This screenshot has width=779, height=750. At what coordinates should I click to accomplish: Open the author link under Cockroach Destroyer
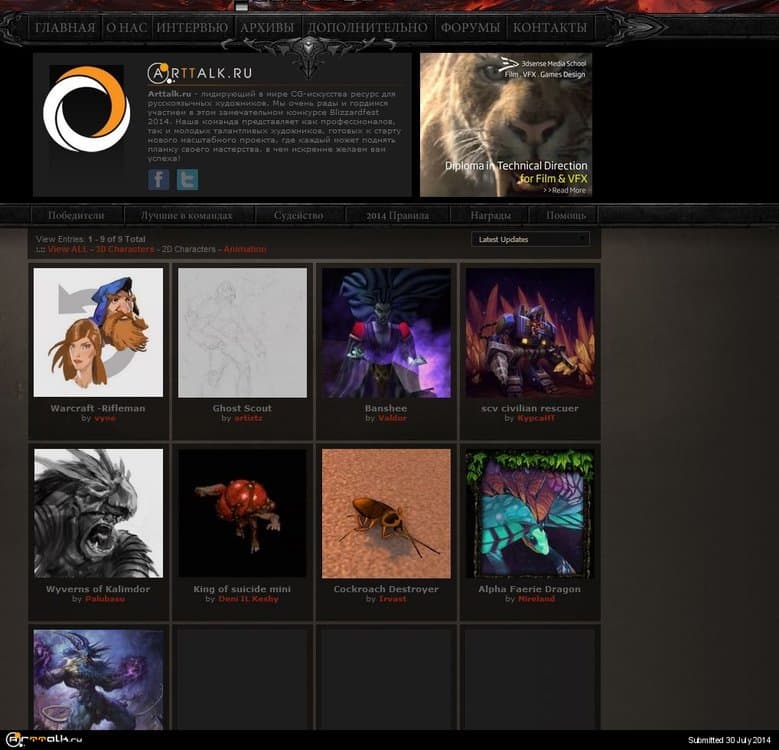(392, 599)
